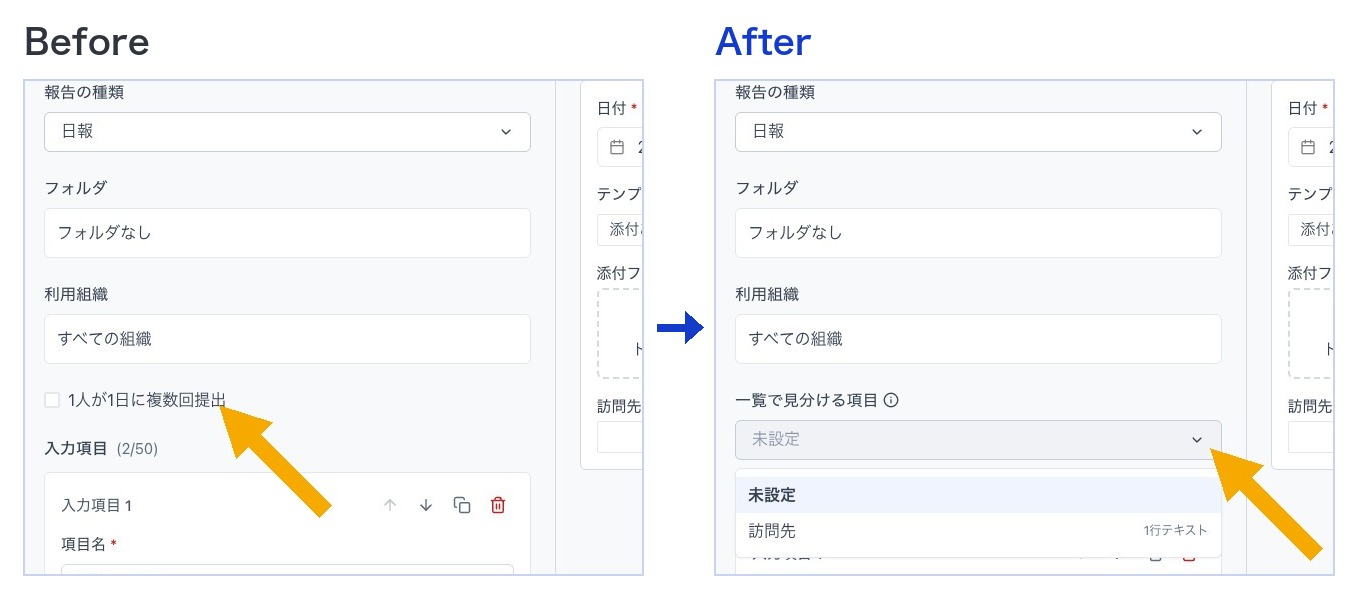This screenshot has height=599, width=1358.
Task: Click calendar icon in After 日付 field
Action: pyautogui.click(x=1308, y=147)
